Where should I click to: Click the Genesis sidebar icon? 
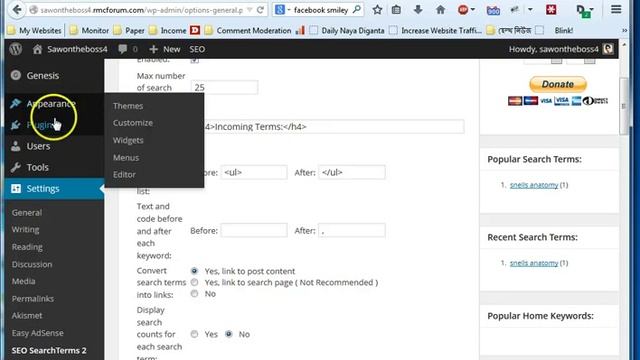pos(16,75)
